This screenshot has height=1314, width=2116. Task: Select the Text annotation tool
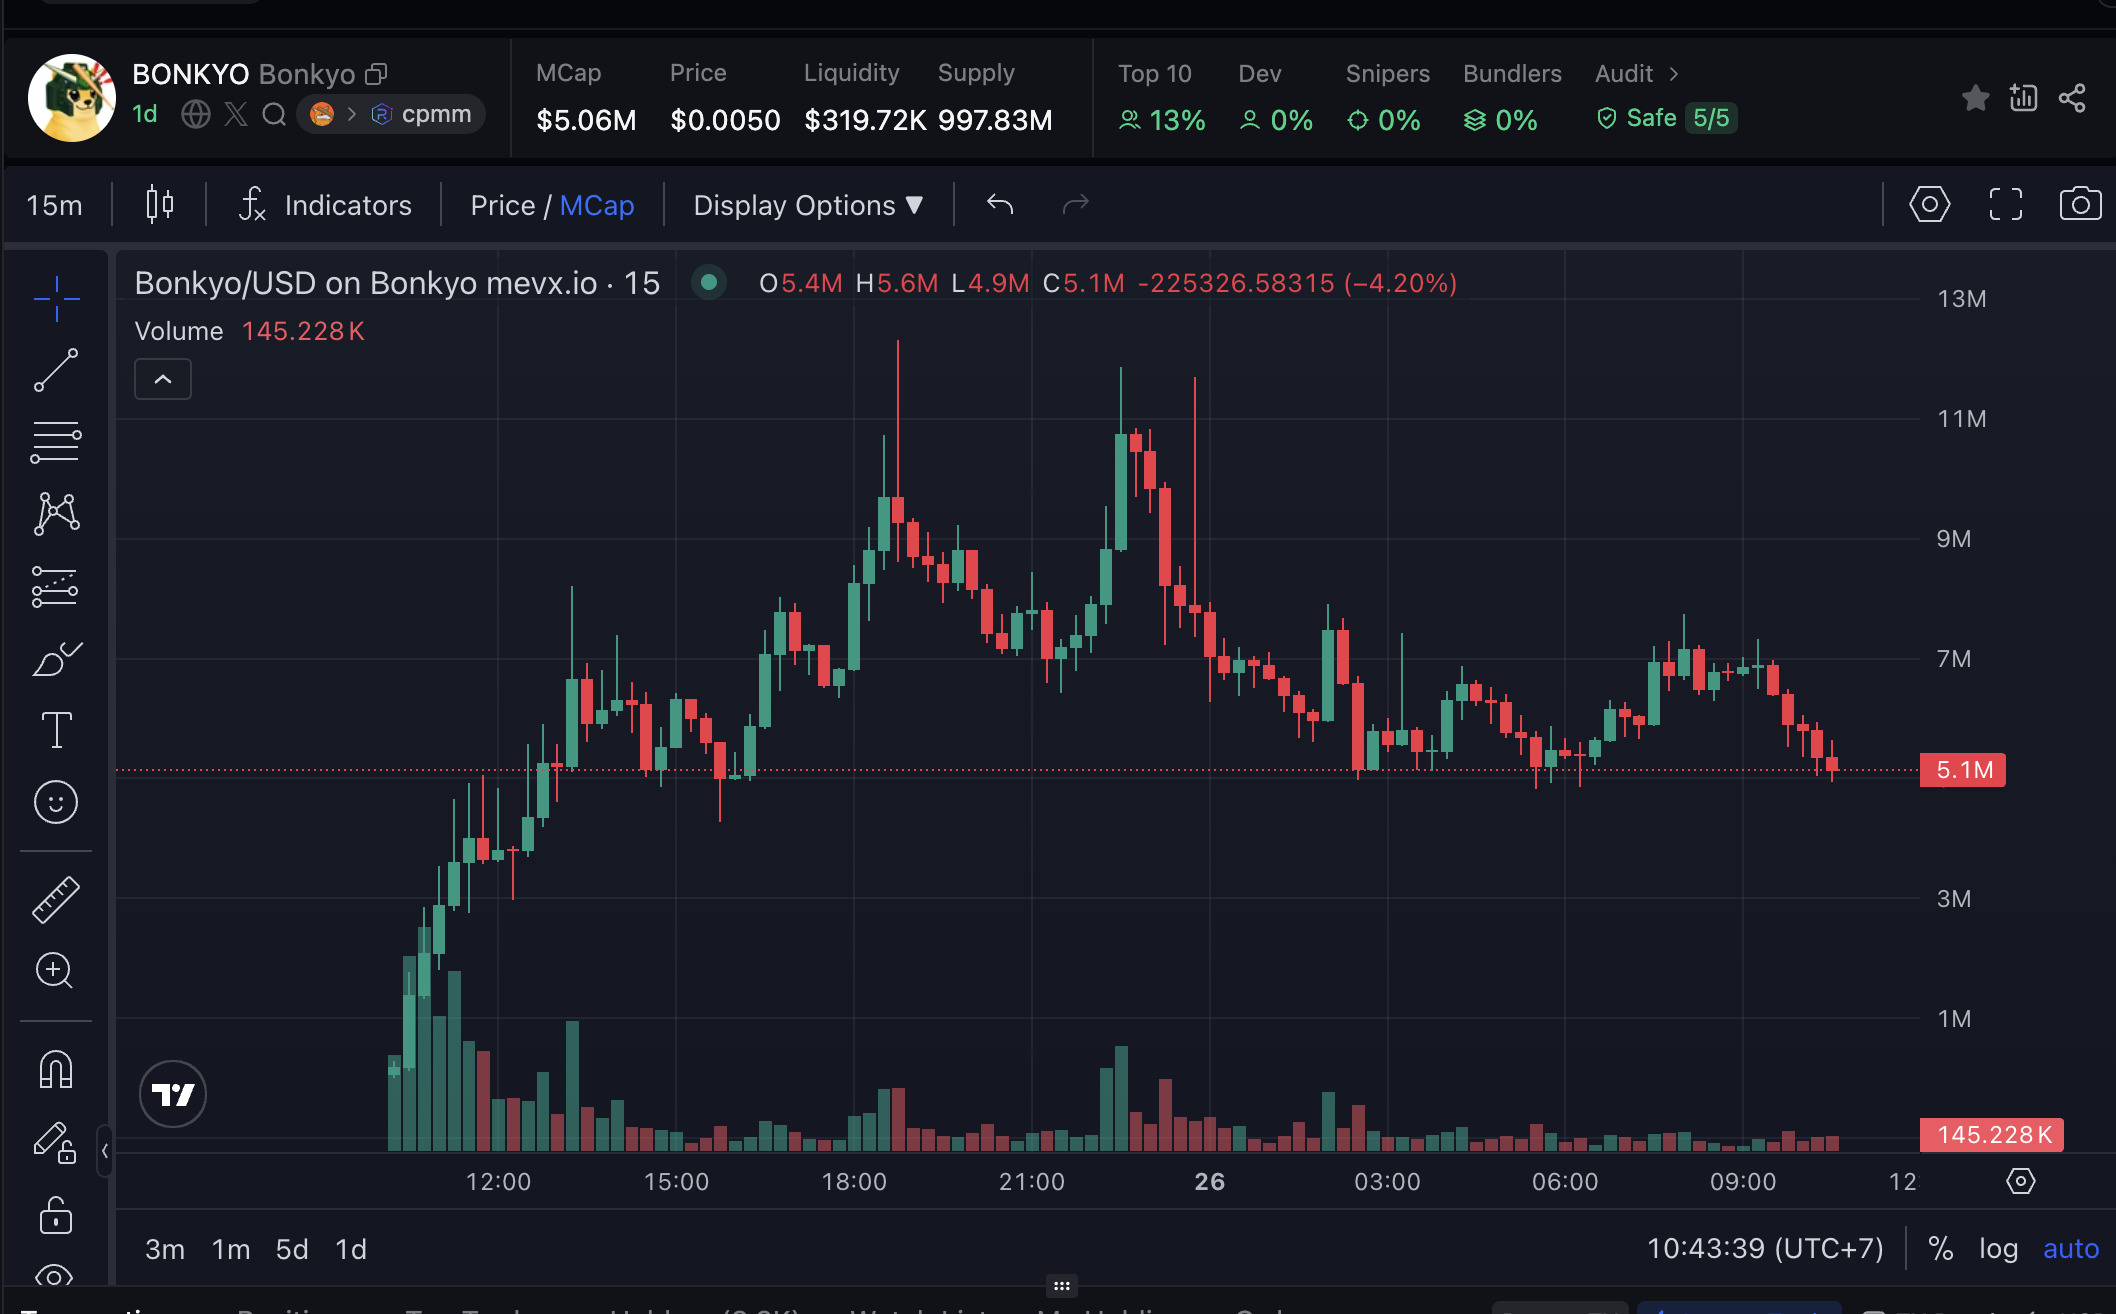pos(56,730)
